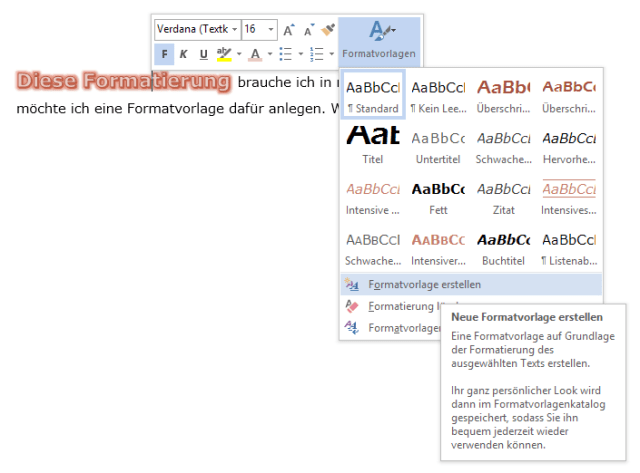Click the create style icon beside Formatvorlage erstellen
Screen dimensions: 640x473
[x=351, y=284]
